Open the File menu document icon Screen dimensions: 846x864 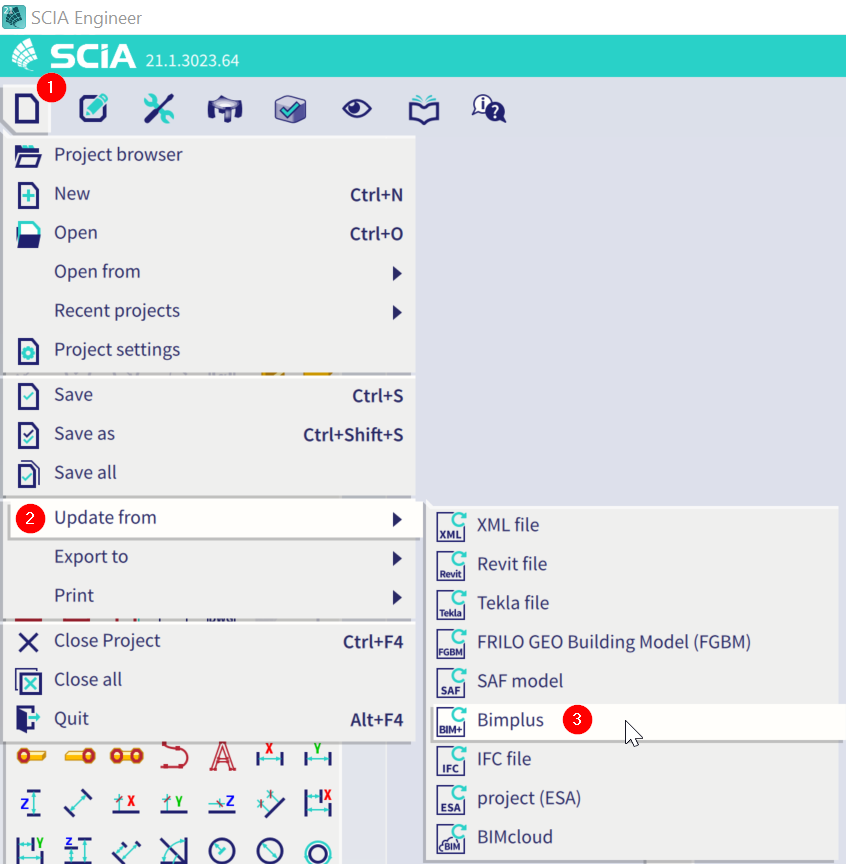point(27,108)
